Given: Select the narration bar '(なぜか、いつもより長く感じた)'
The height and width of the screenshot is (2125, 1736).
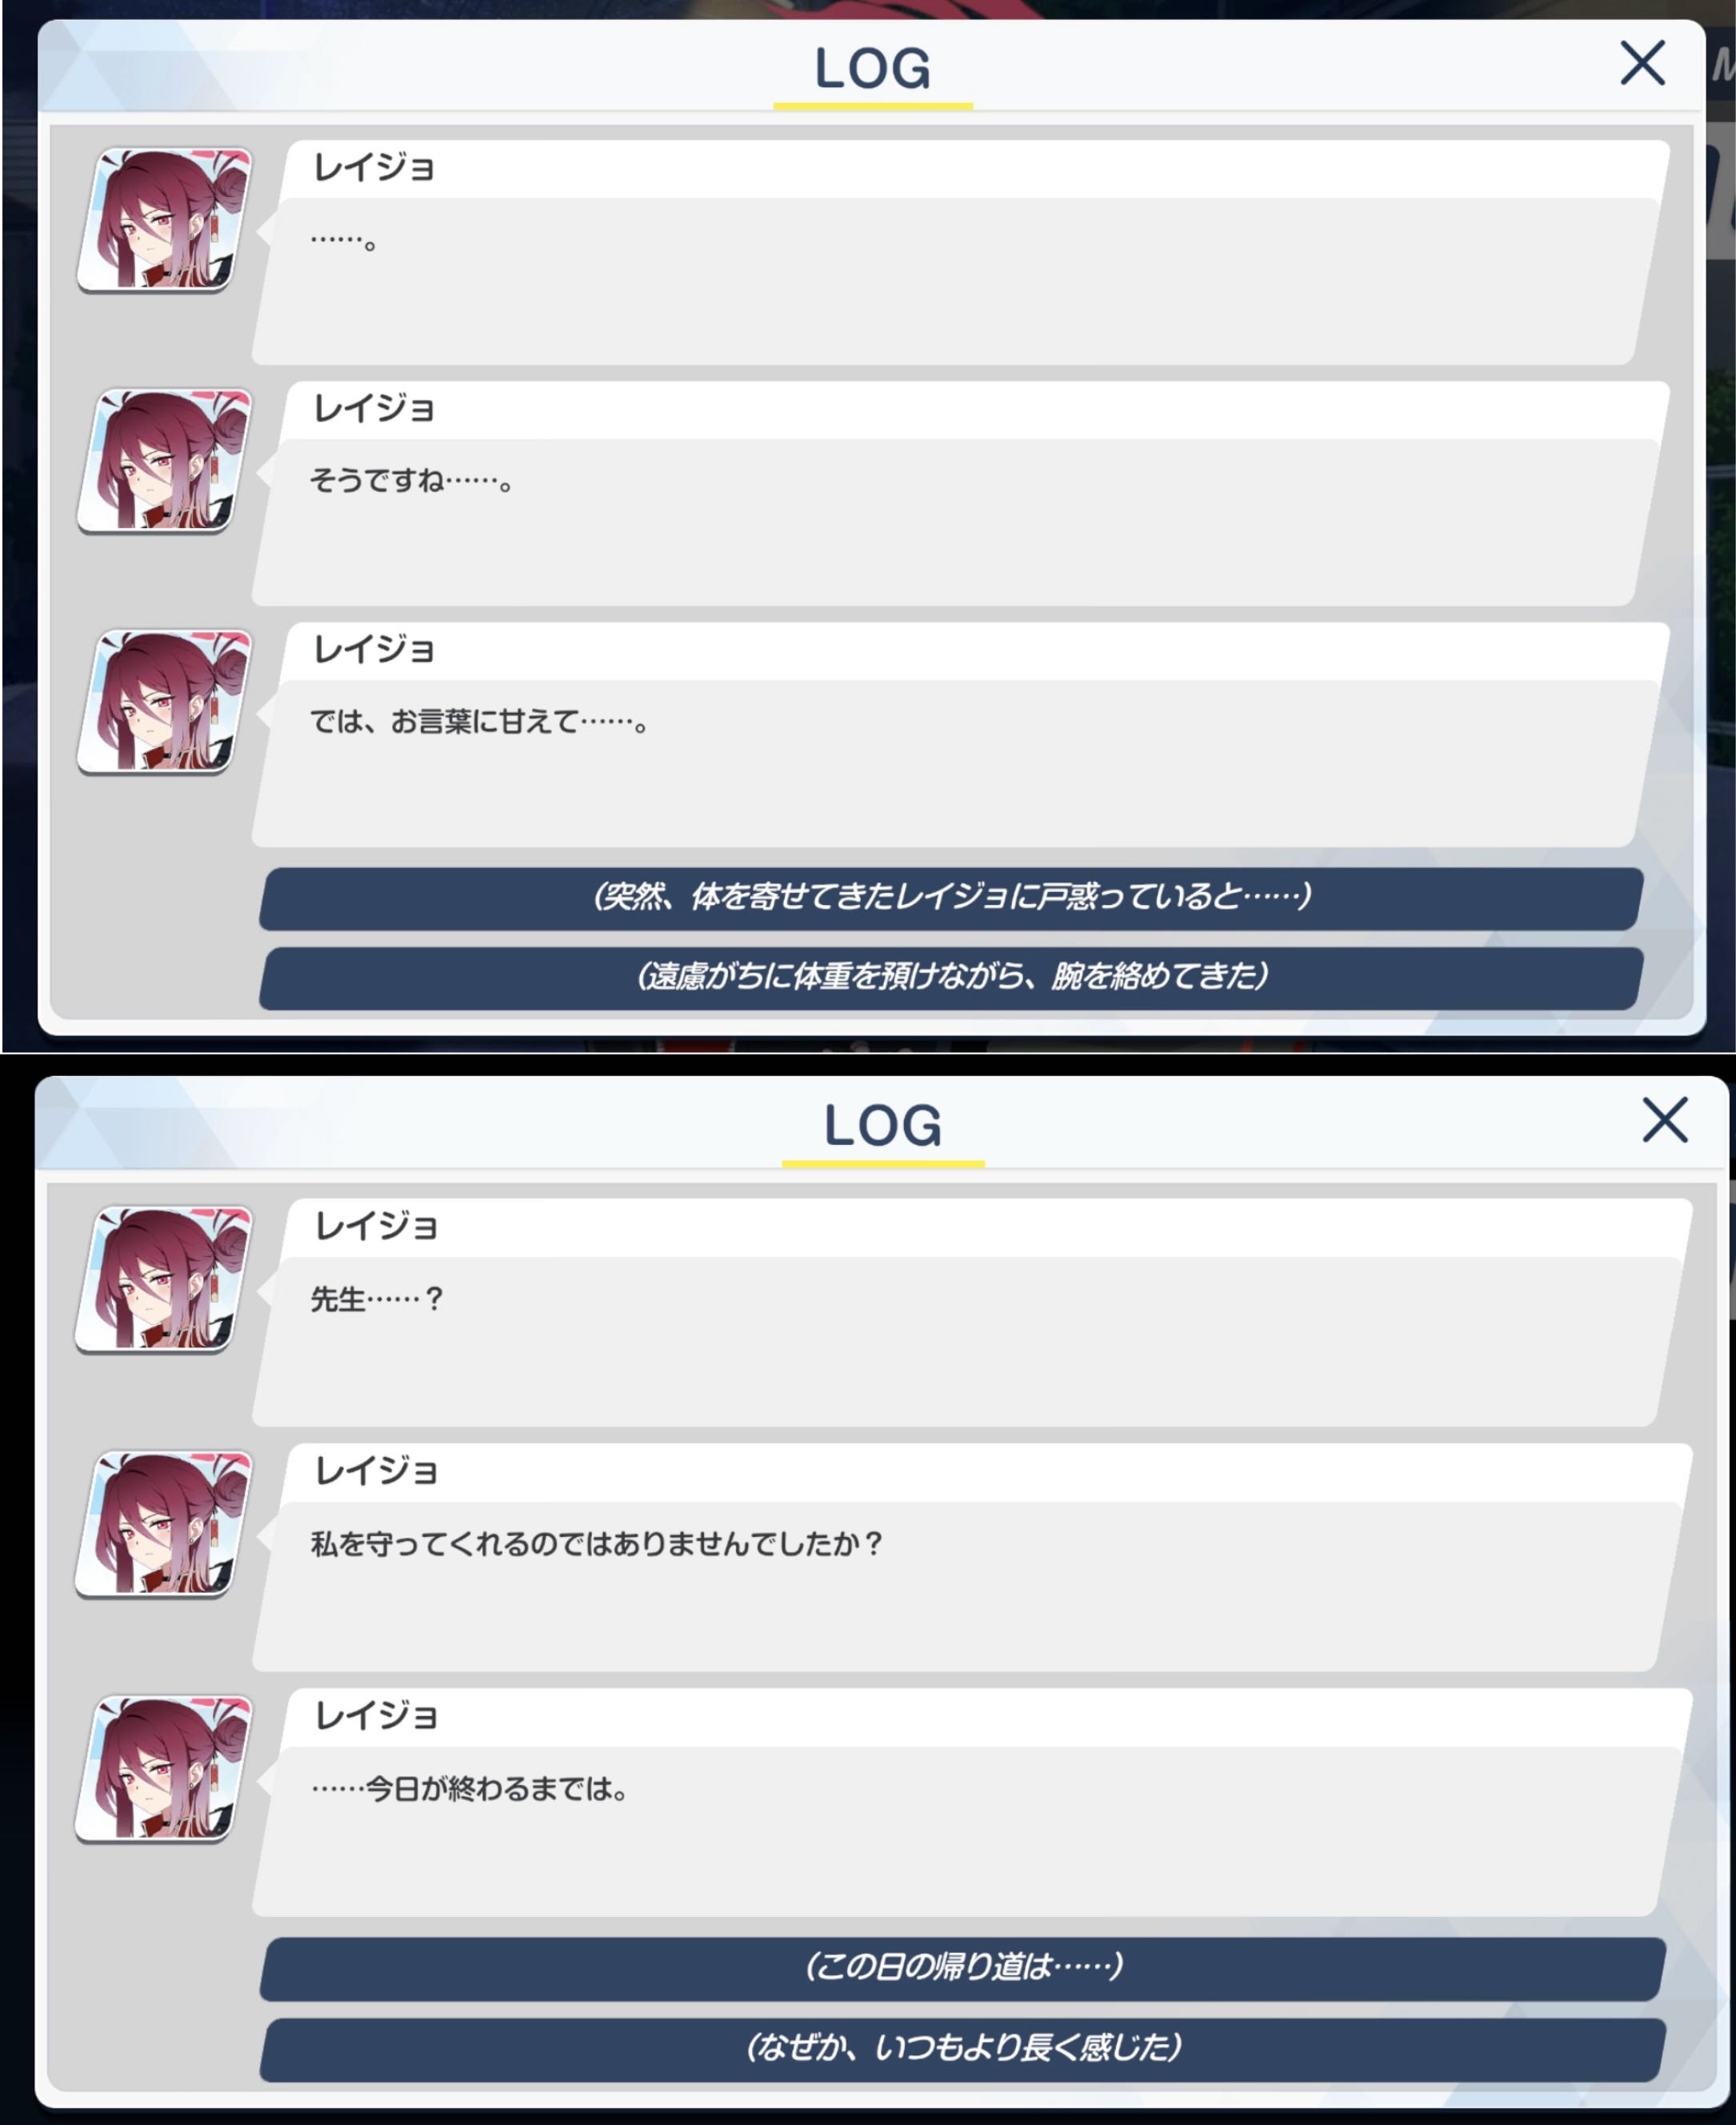Looking at the screenshot, I should click(963, 2050).
